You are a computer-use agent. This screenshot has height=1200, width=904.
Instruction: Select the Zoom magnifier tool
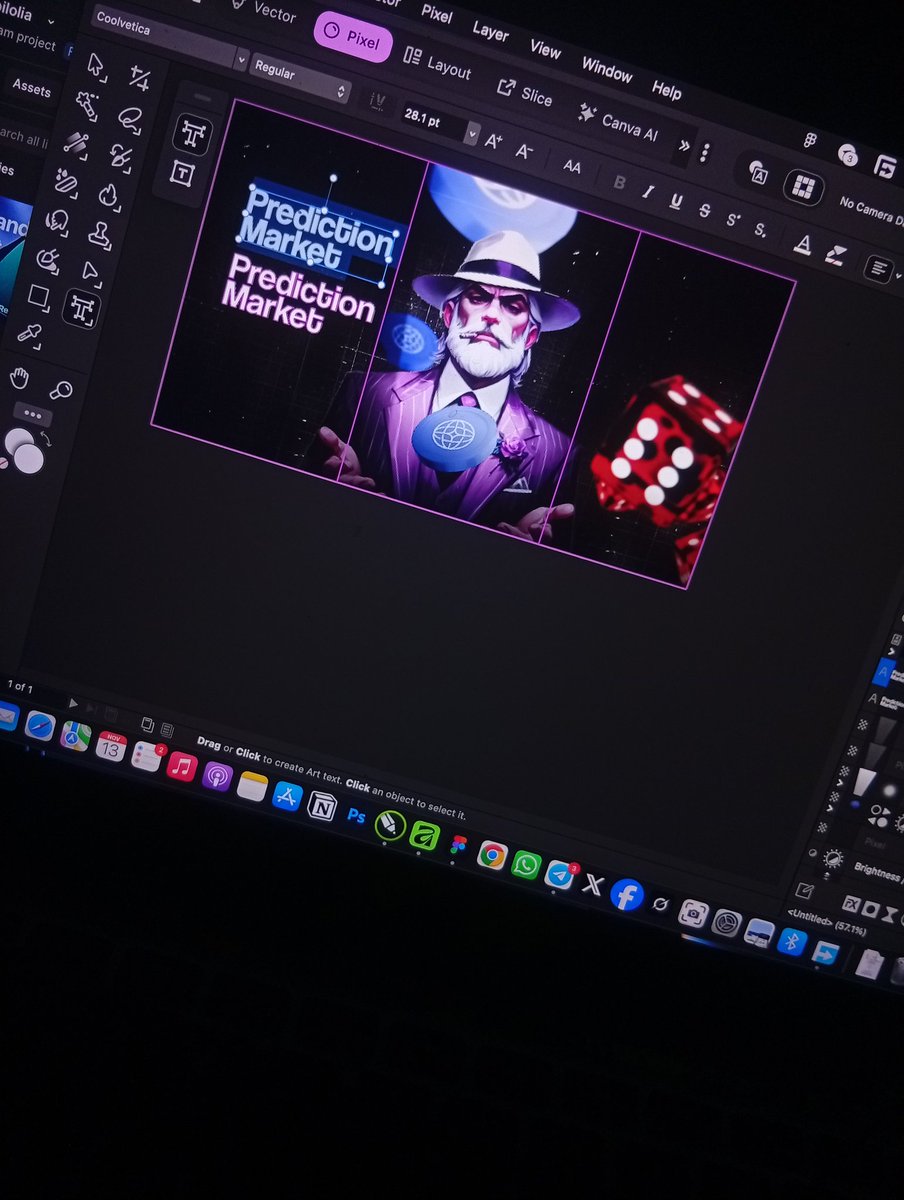61,390
